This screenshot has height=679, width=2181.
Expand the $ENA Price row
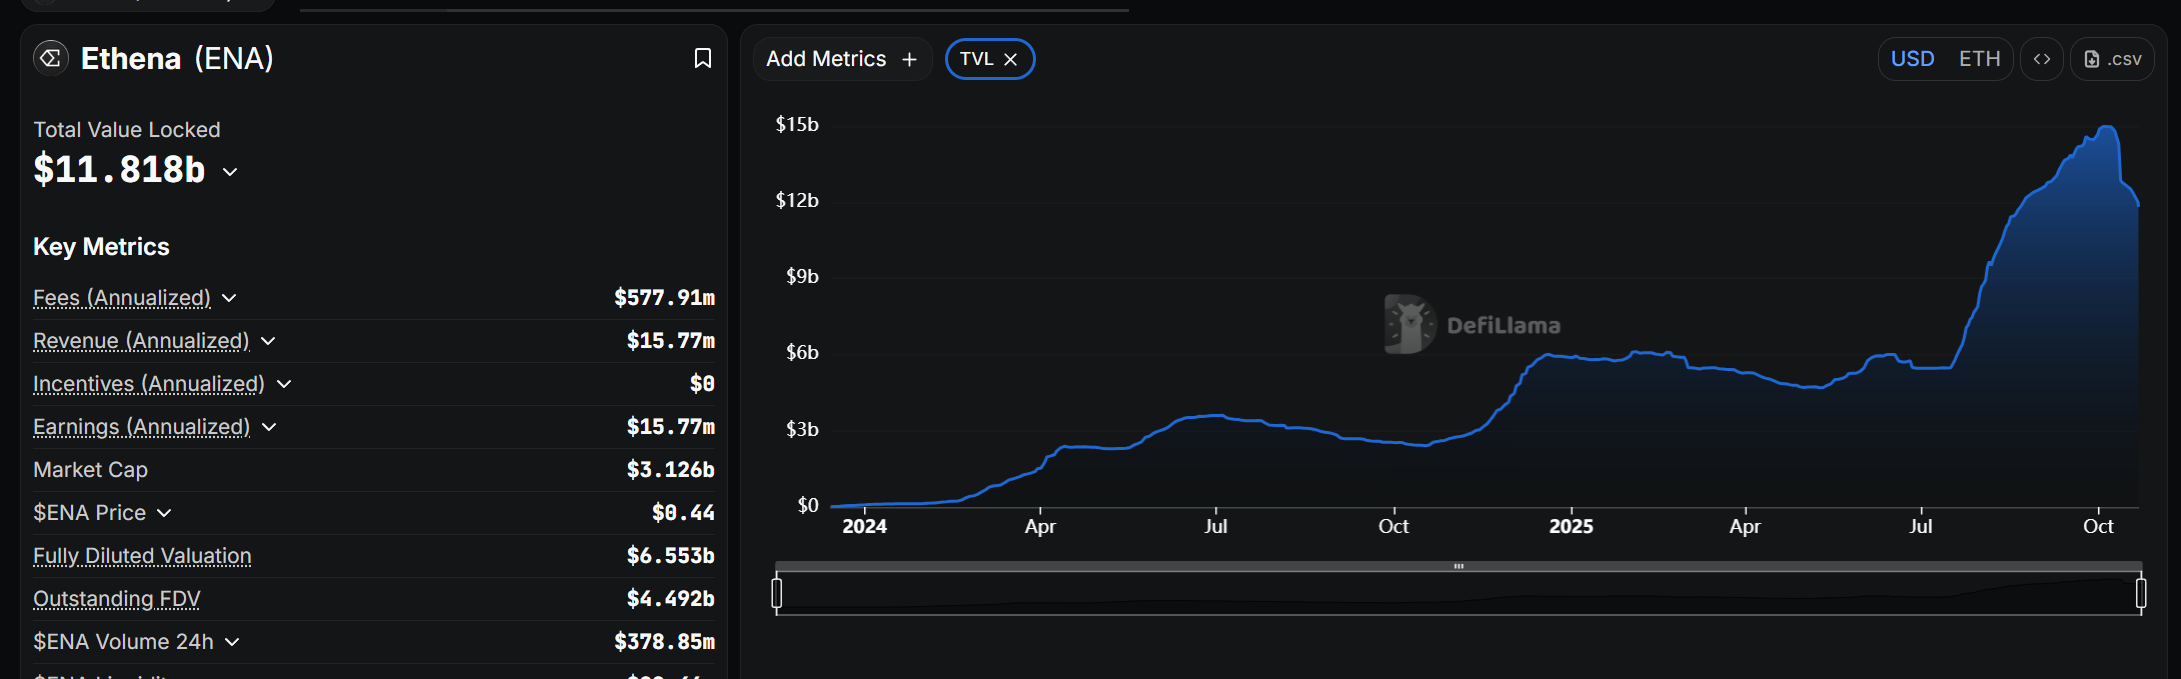(164, 513)
